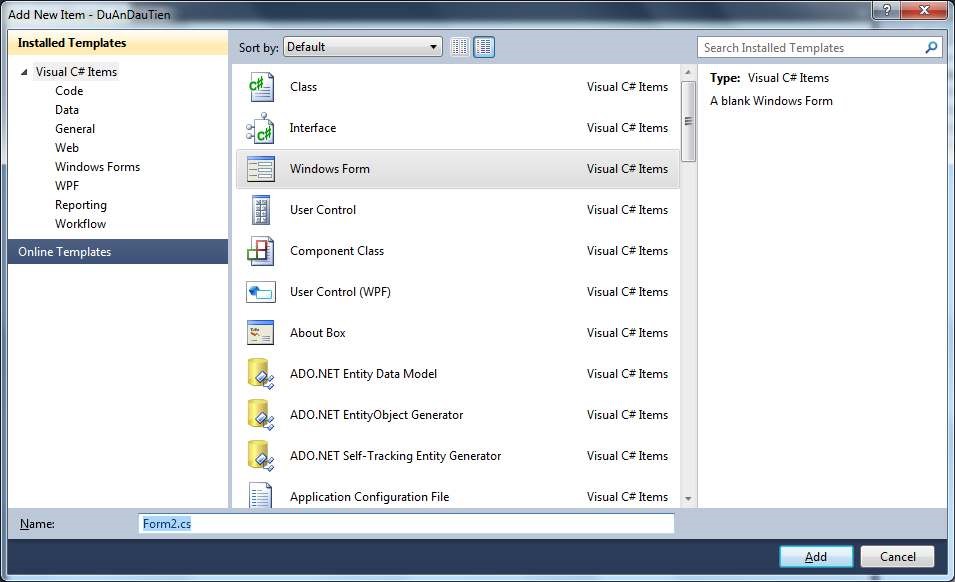Screen dimensions: 955x582
Task: Open the Sort by dropdown
Action: point(363,47)
